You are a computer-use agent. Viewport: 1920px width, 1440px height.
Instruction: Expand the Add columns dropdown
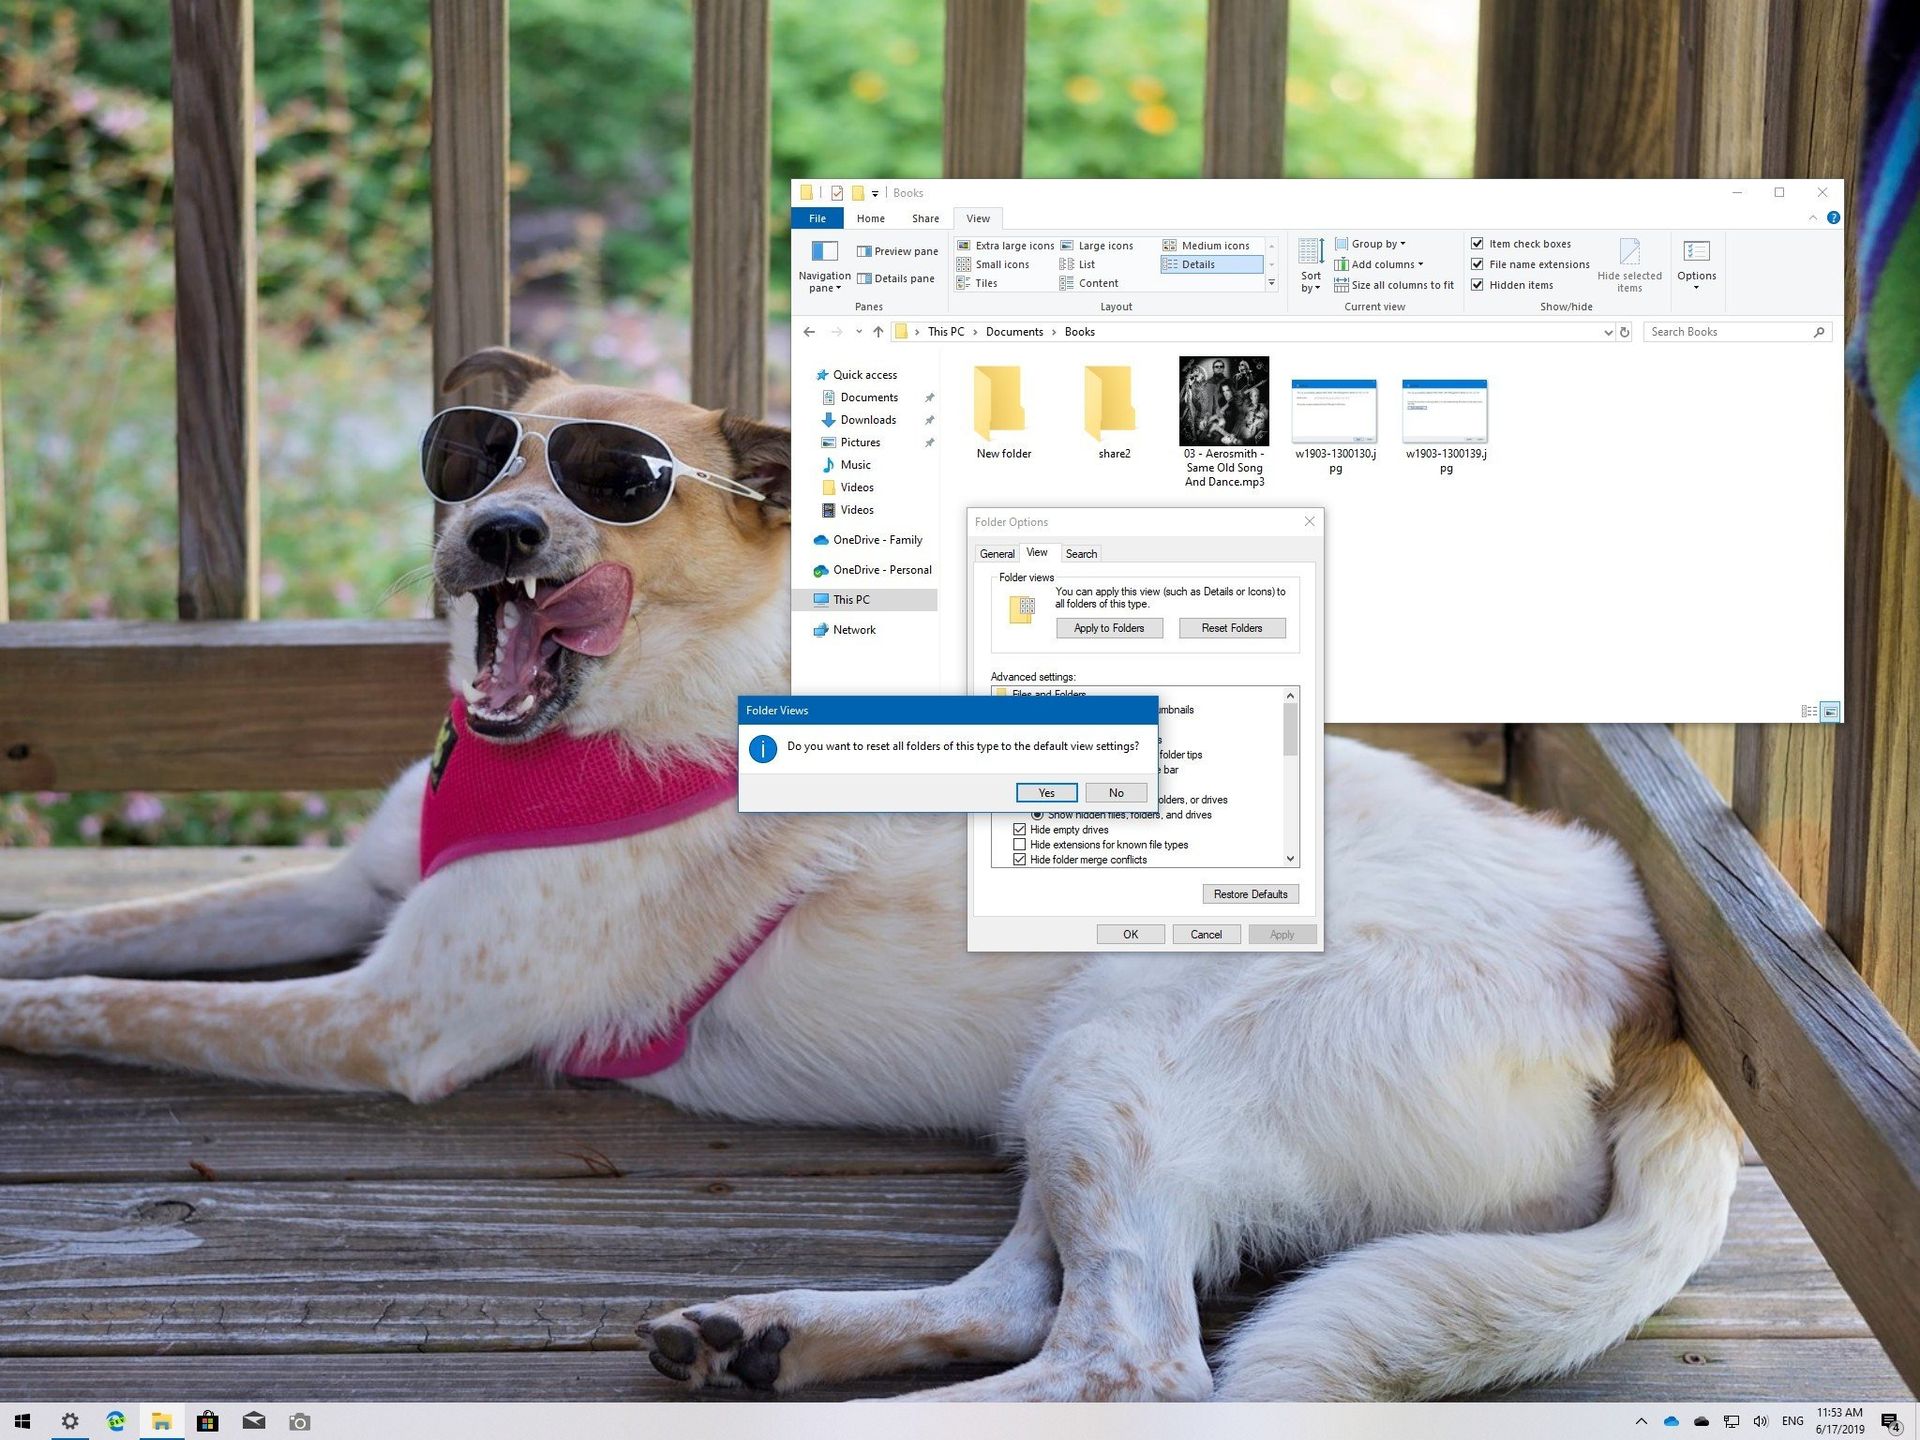pos(1381,264)
